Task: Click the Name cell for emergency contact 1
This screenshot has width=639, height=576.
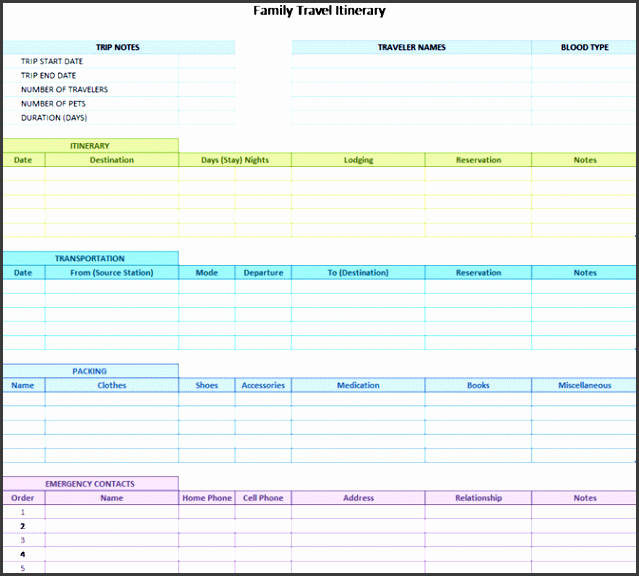Action: [x=112, y=512]
